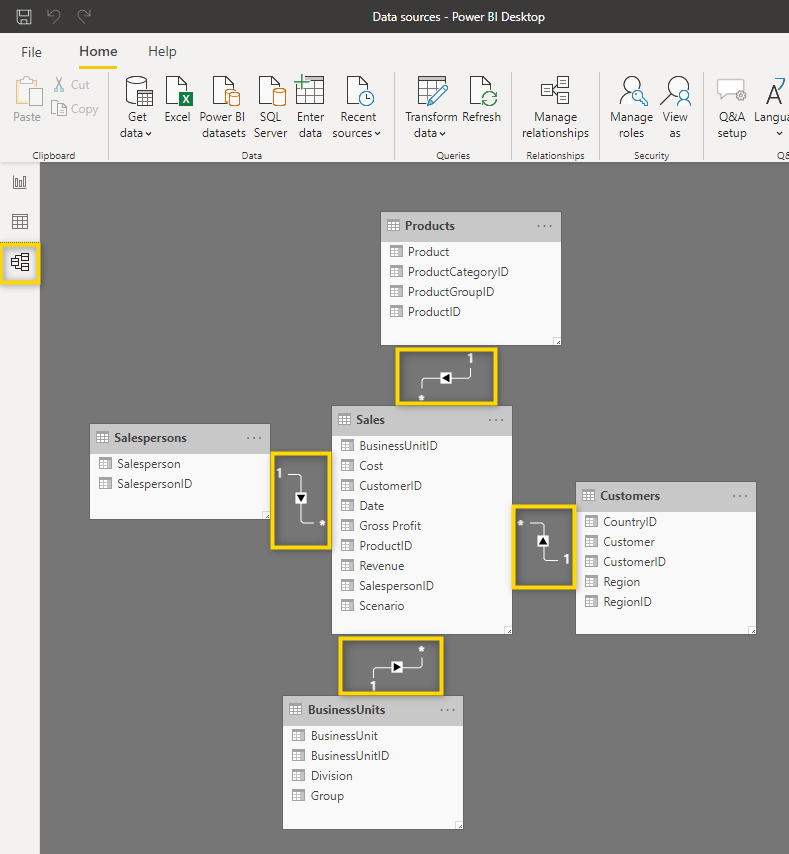The height and width of the screenshot is (854, 789).
Task: Connect to SQL Server
Action: point(271,107)
